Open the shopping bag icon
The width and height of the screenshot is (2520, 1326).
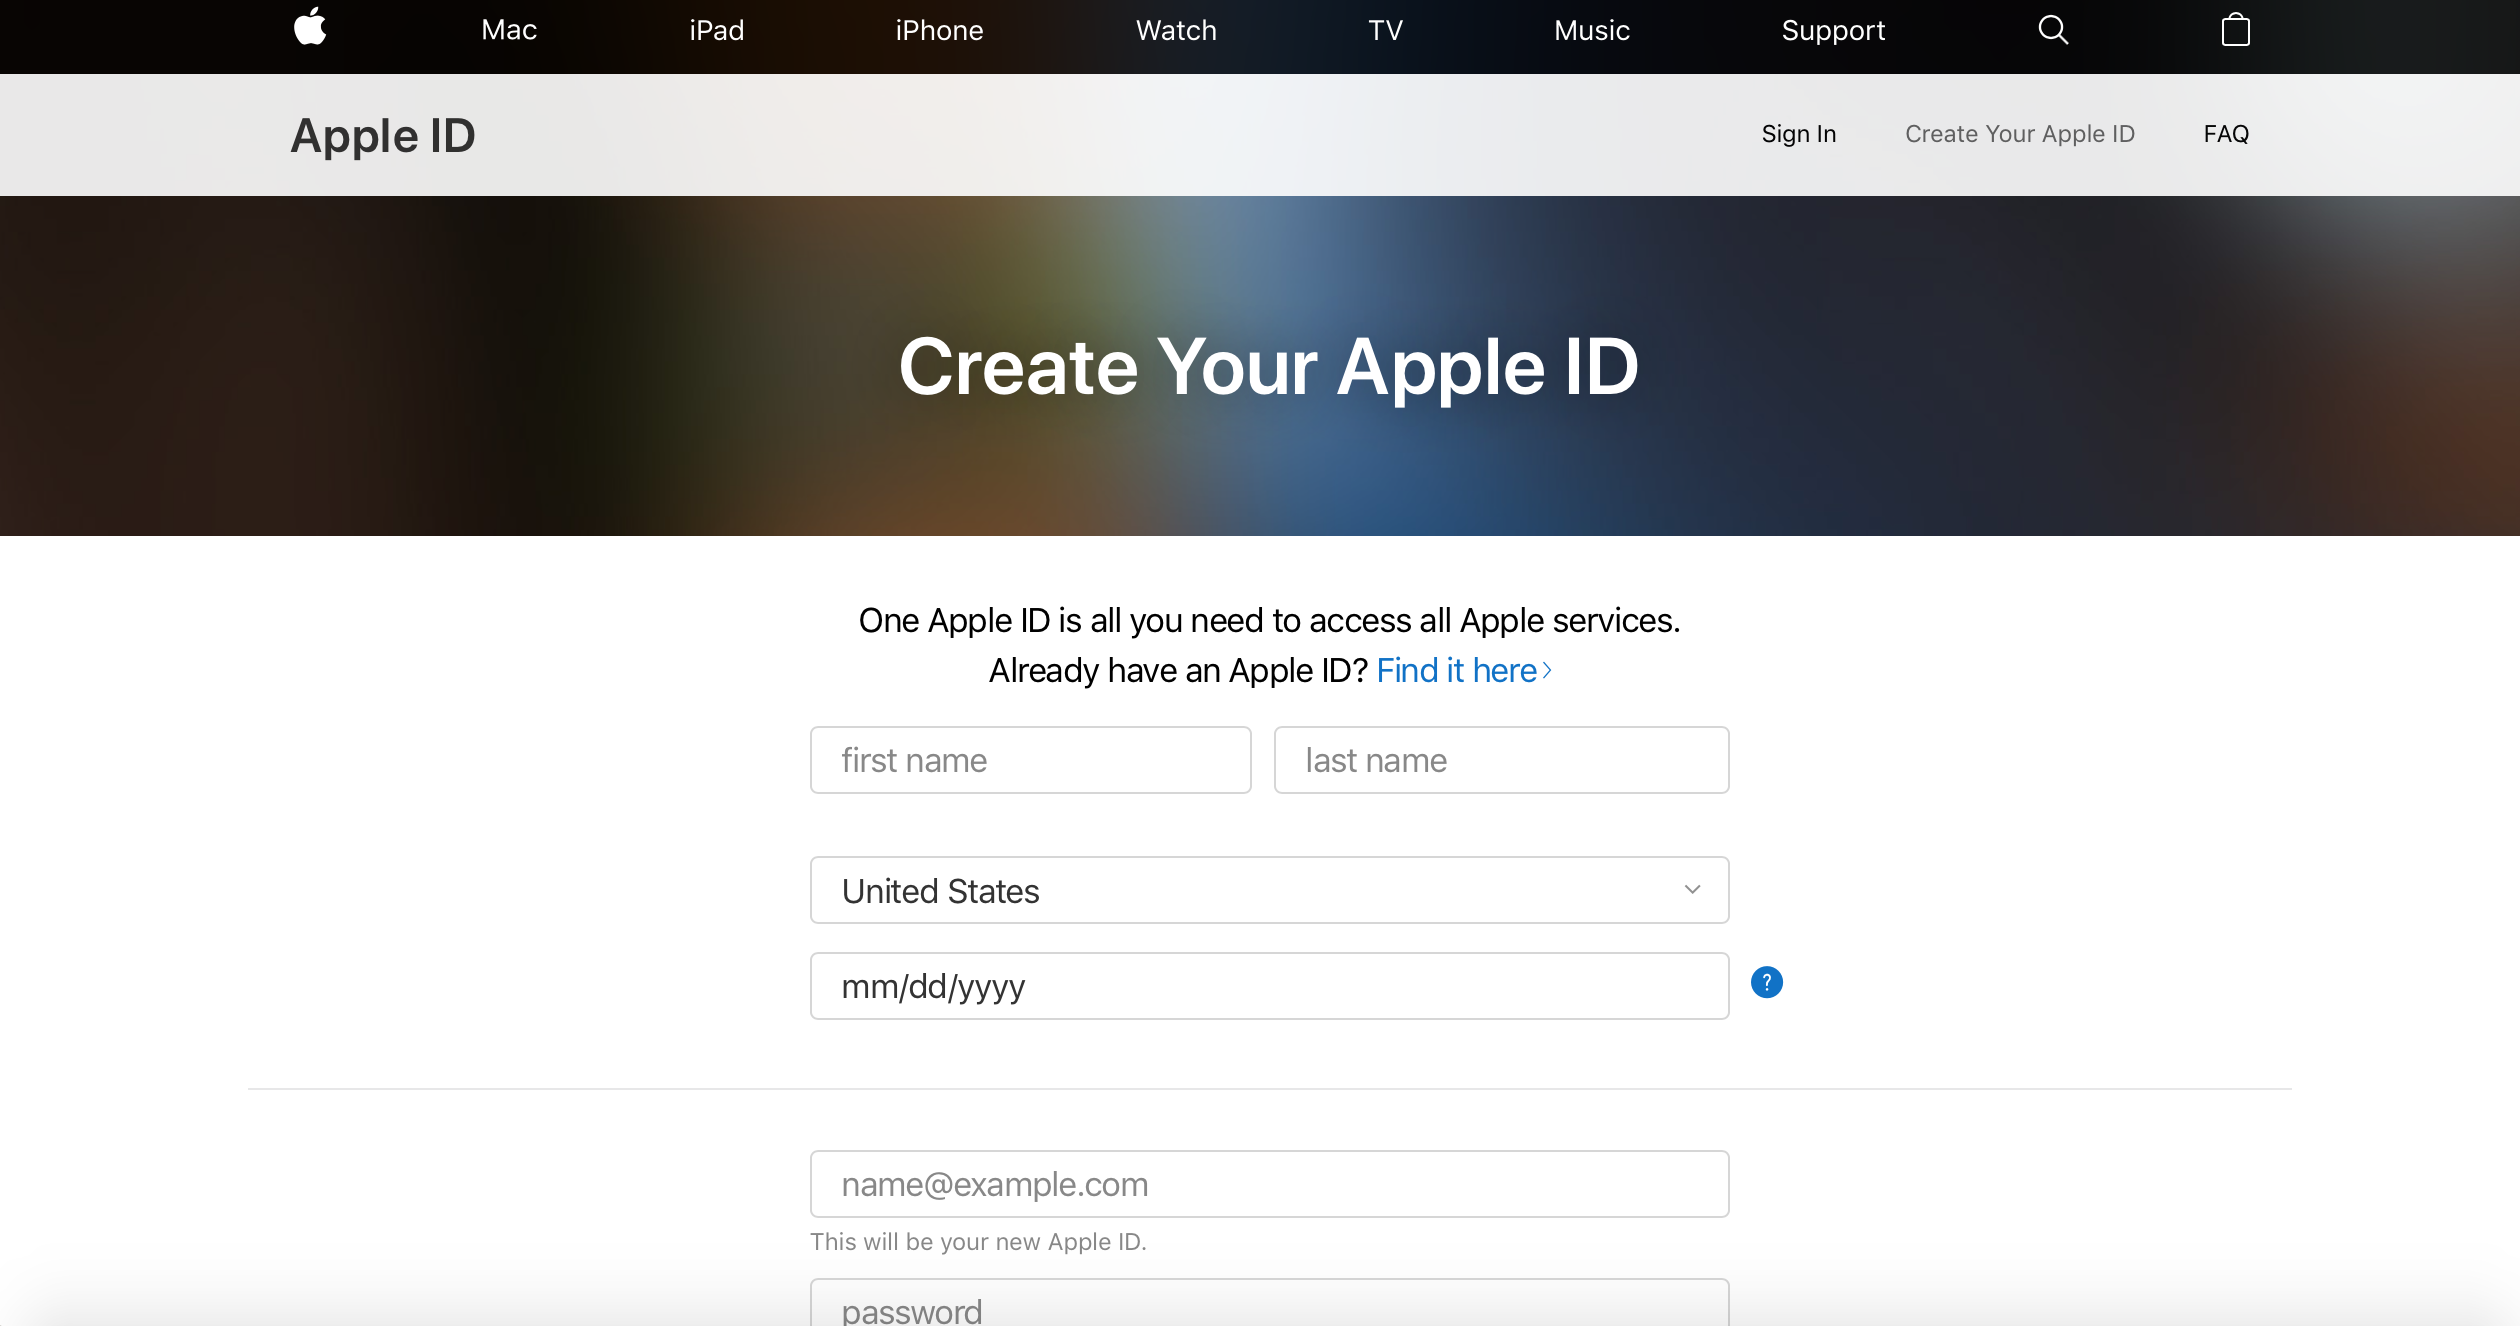pos(2235,30)
